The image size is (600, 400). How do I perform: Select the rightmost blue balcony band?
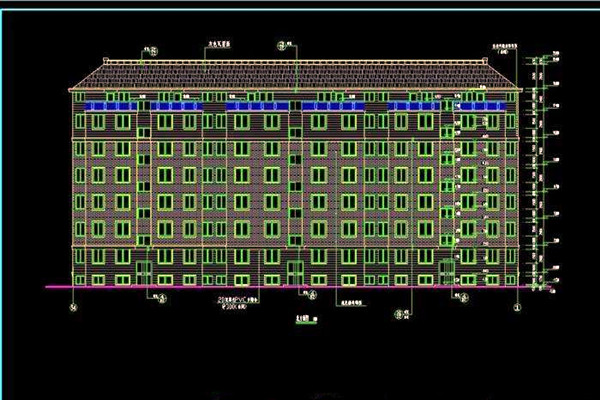click(x=487, y=104)
